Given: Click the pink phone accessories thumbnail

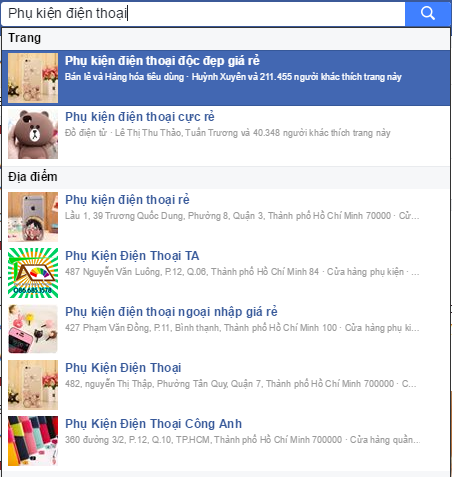Looking at the screenshot, I should tap(33, 329).
